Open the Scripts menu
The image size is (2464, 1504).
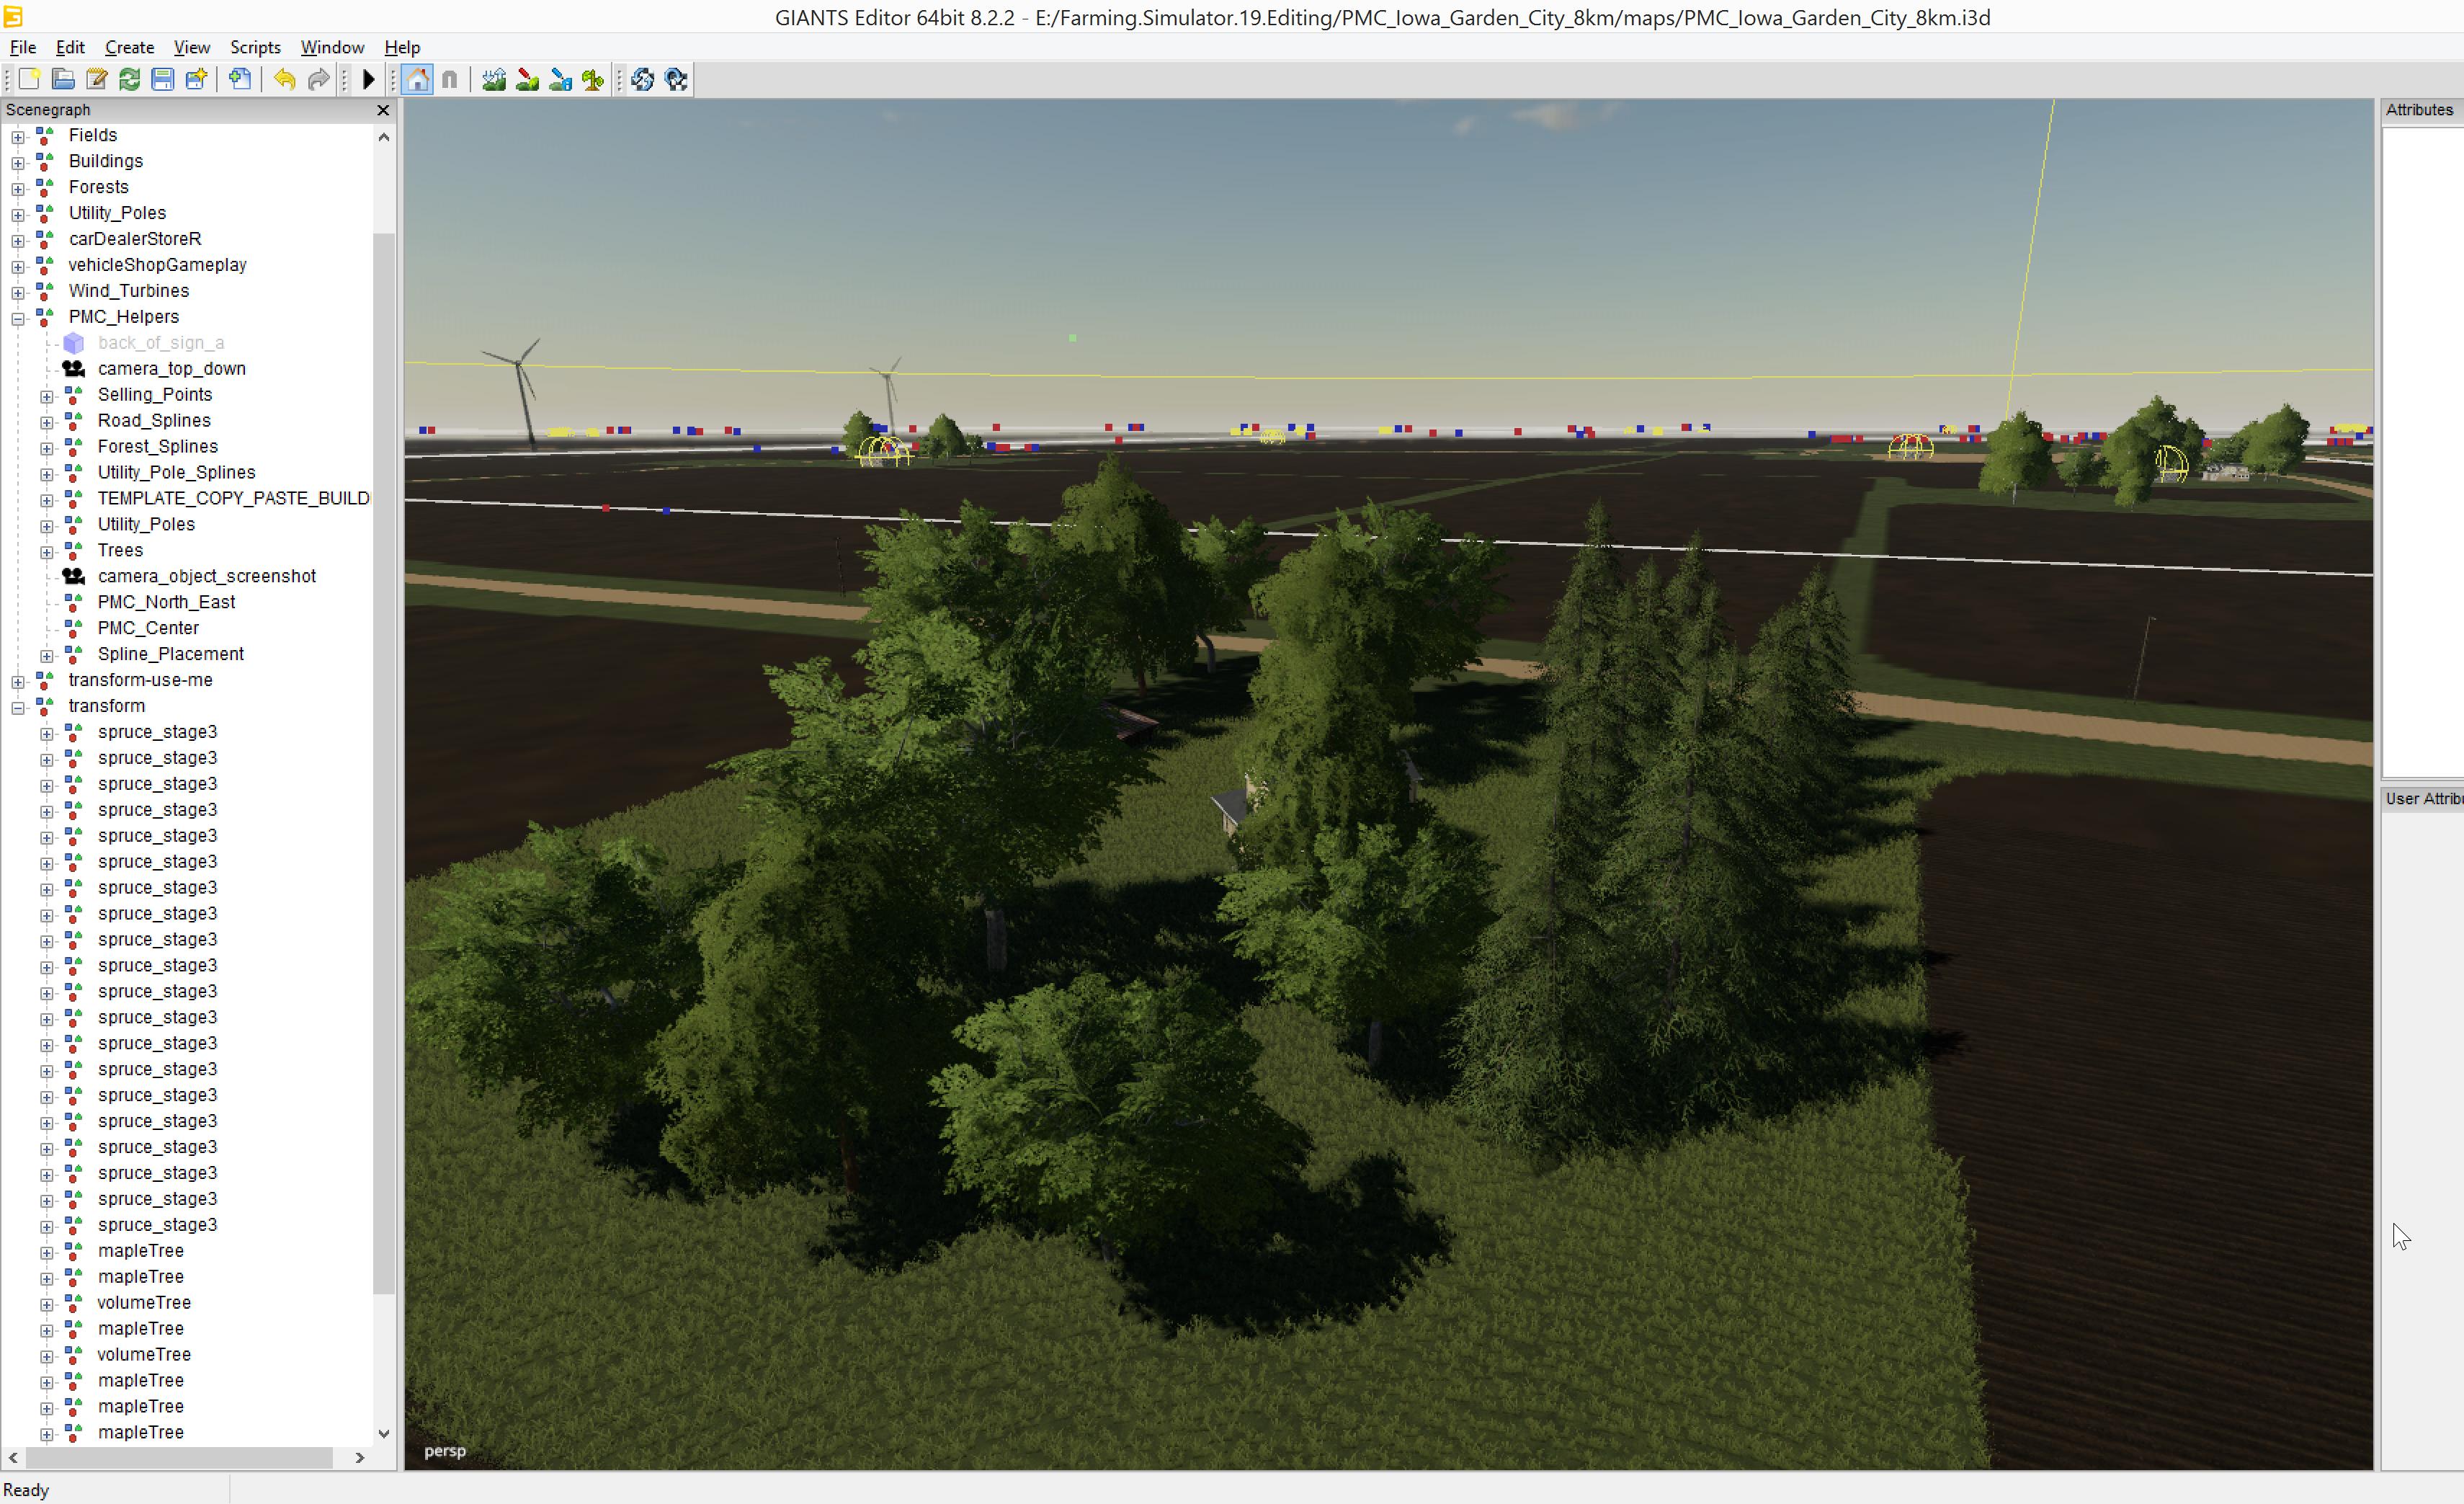[x=255, y=47]
